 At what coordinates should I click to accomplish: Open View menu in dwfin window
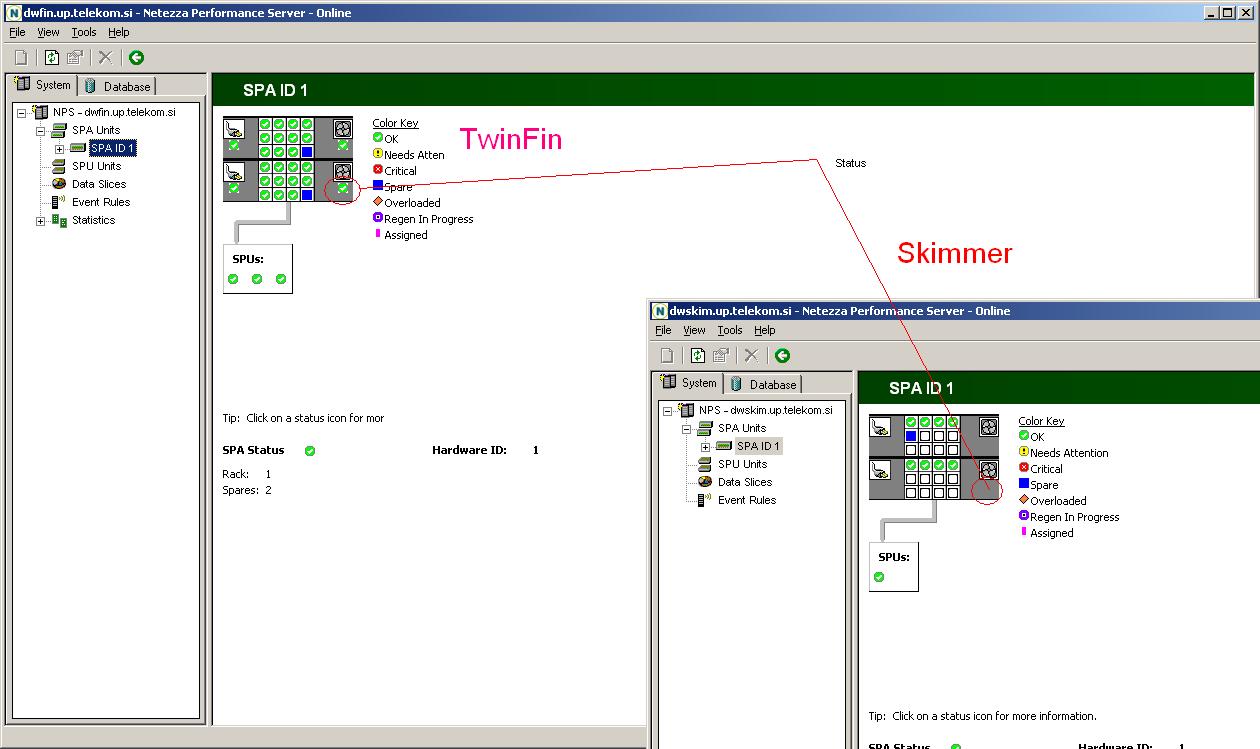(x=48, y=32)
